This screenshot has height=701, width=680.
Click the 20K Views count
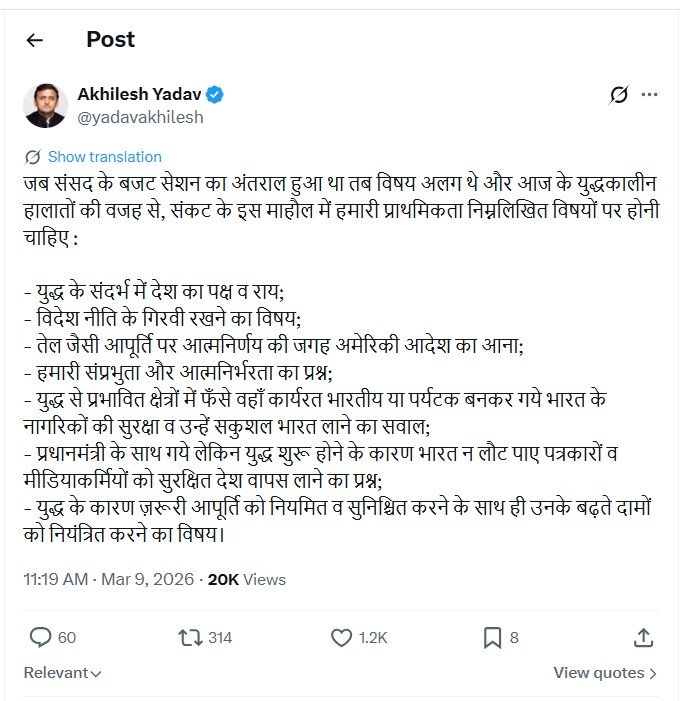(246, 579)
